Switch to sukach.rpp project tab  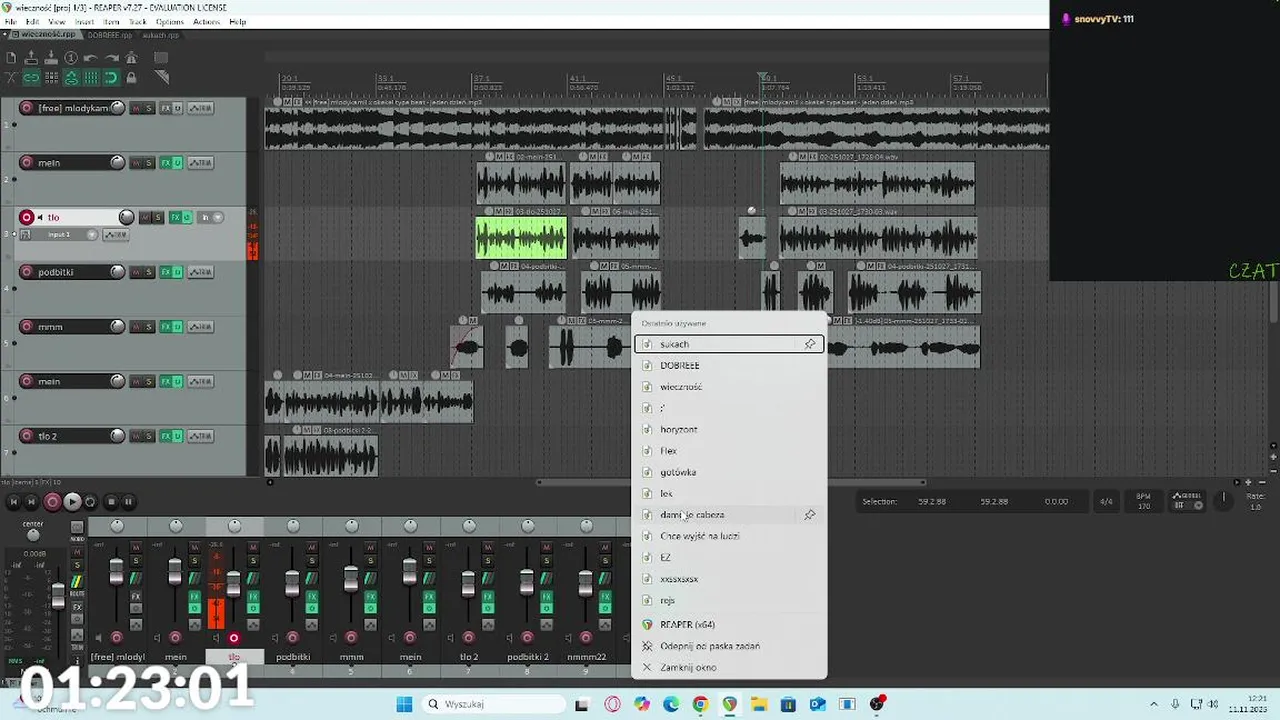click(x=160, y=34)
